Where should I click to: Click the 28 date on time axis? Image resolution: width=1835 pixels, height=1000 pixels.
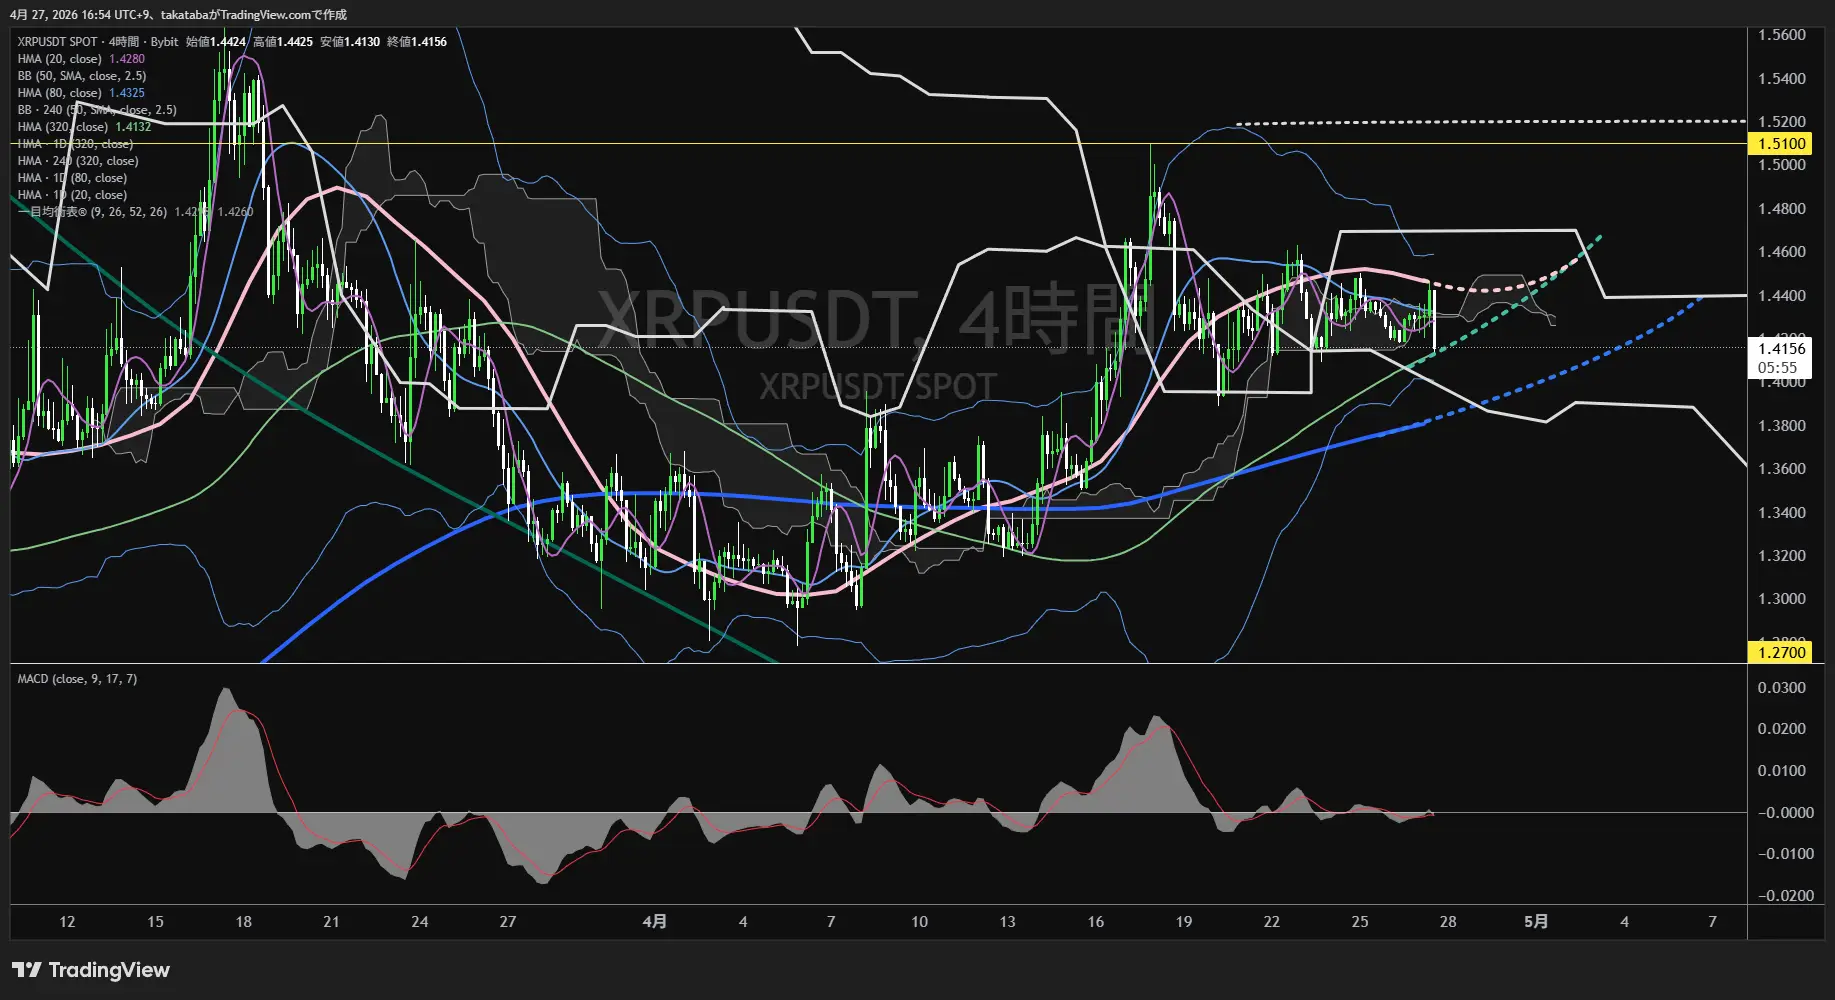click(x=1447, y=922)
